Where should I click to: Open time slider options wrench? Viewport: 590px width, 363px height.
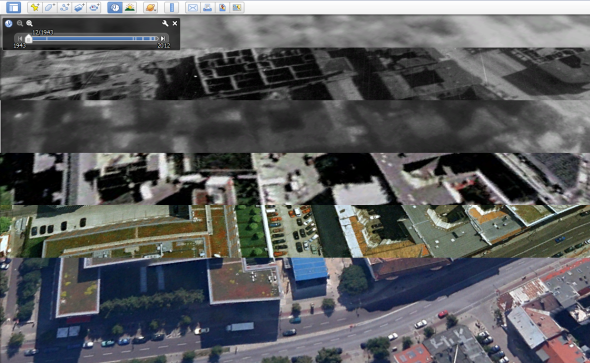[165, 23]
